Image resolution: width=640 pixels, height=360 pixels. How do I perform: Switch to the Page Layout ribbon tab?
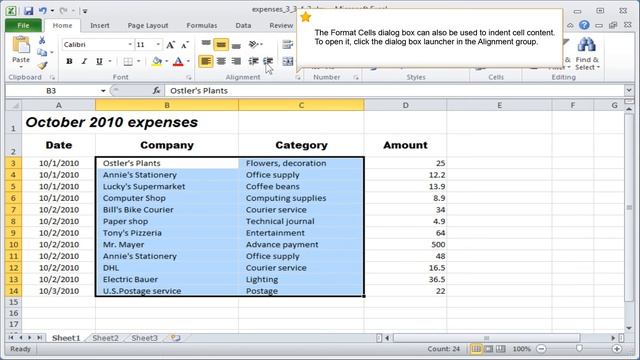point(148,25)
